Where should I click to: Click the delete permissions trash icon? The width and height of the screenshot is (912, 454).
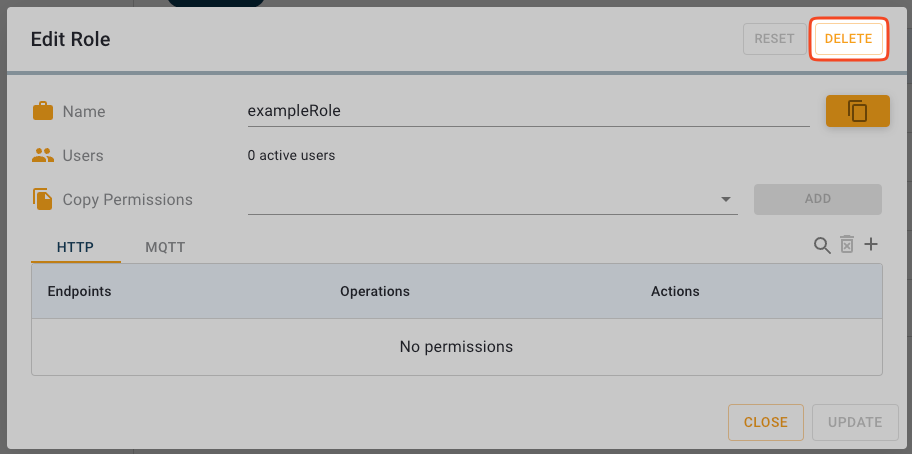(x=847, y=245)
